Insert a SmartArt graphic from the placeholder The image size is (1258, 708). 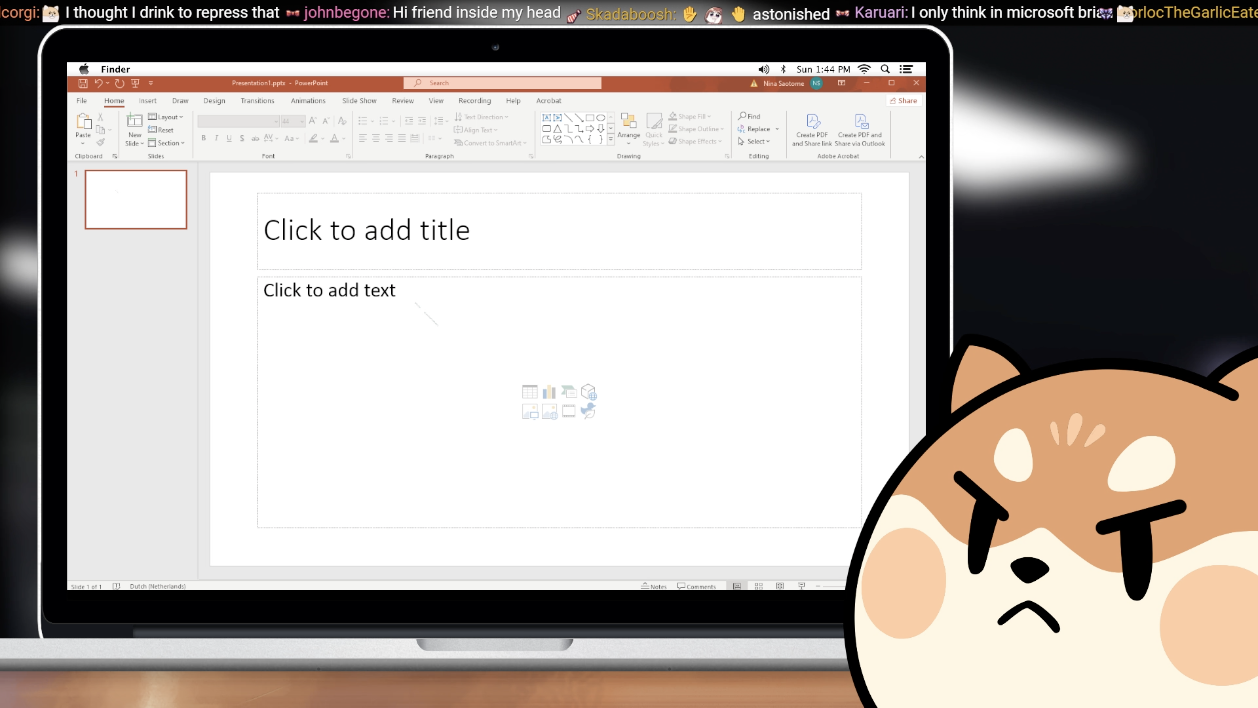569,393
